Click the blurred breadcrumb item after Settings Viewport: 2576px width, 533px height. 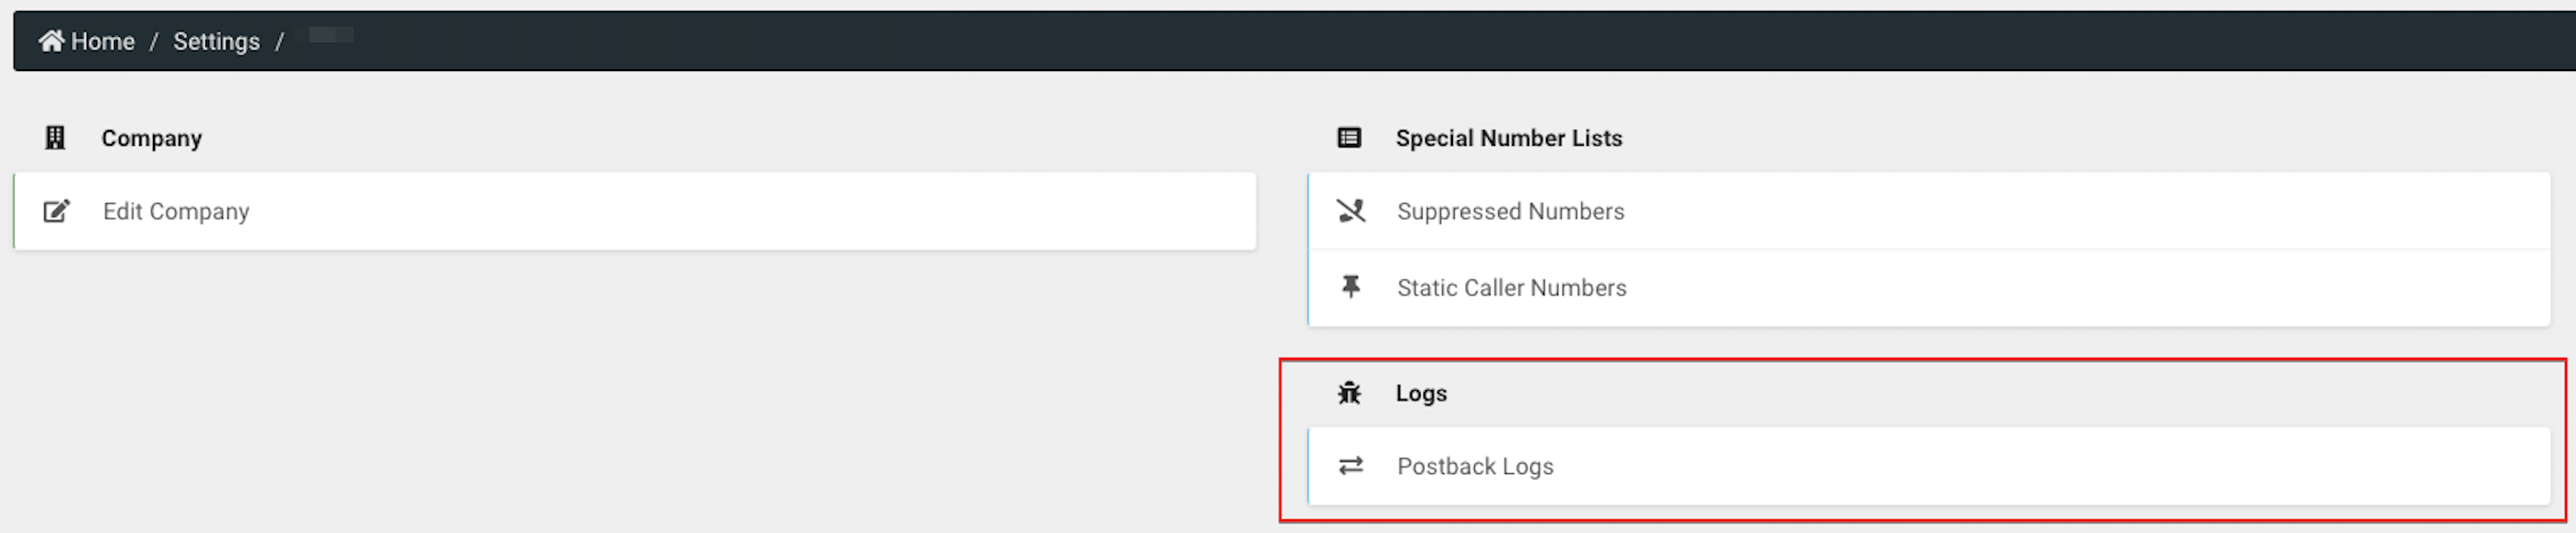pos(331,36)
